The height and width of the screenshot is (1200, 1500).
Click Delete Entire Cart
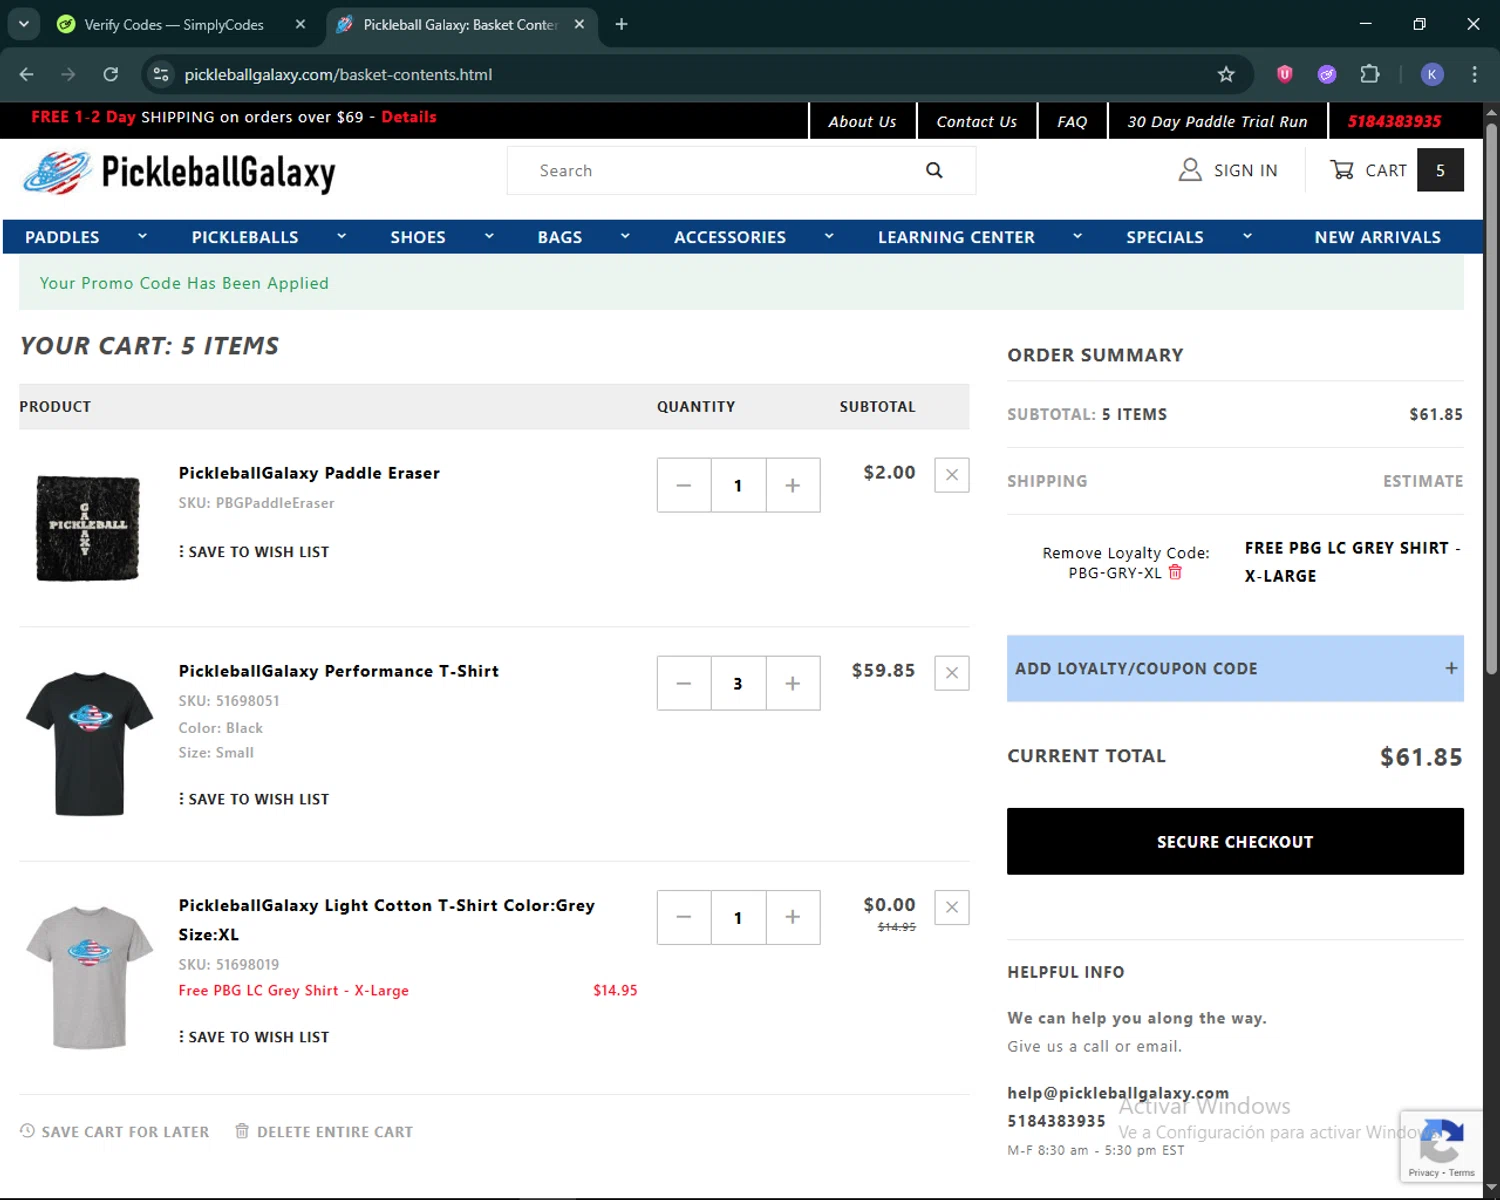pyautogui.click(x=324, y=1131)
